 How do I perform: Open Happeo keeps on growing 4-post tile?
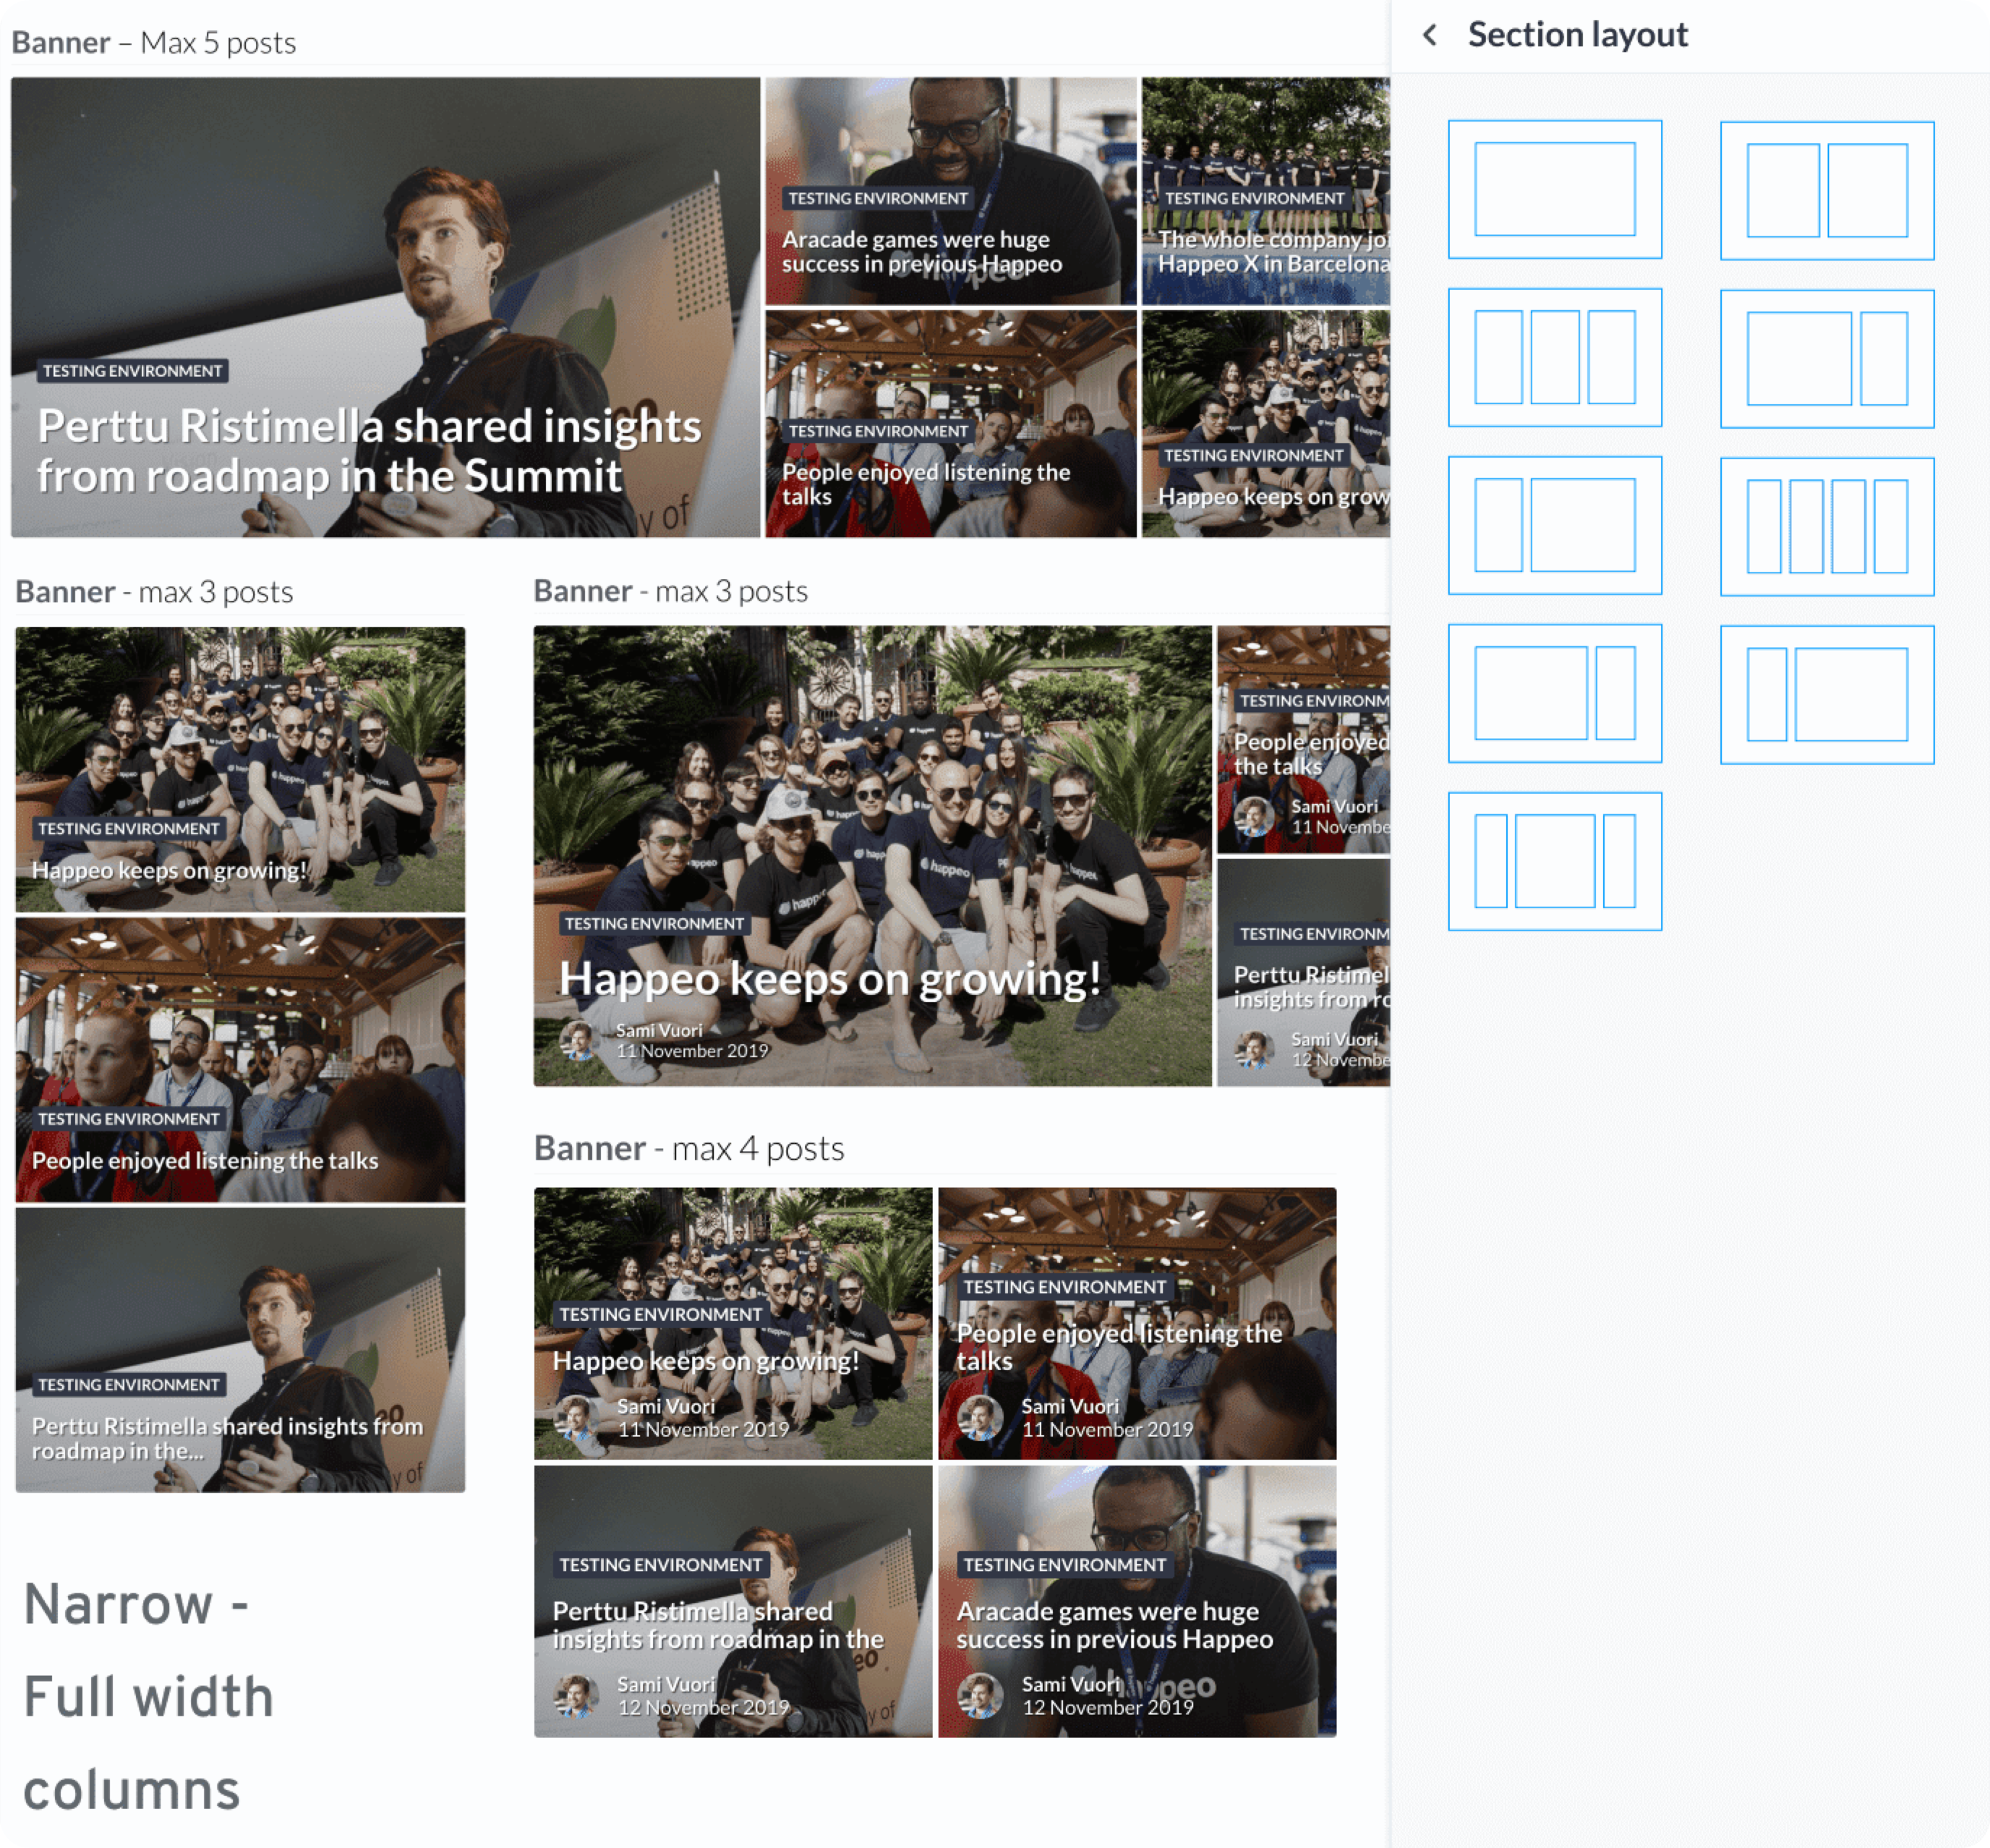[733, 1323]
